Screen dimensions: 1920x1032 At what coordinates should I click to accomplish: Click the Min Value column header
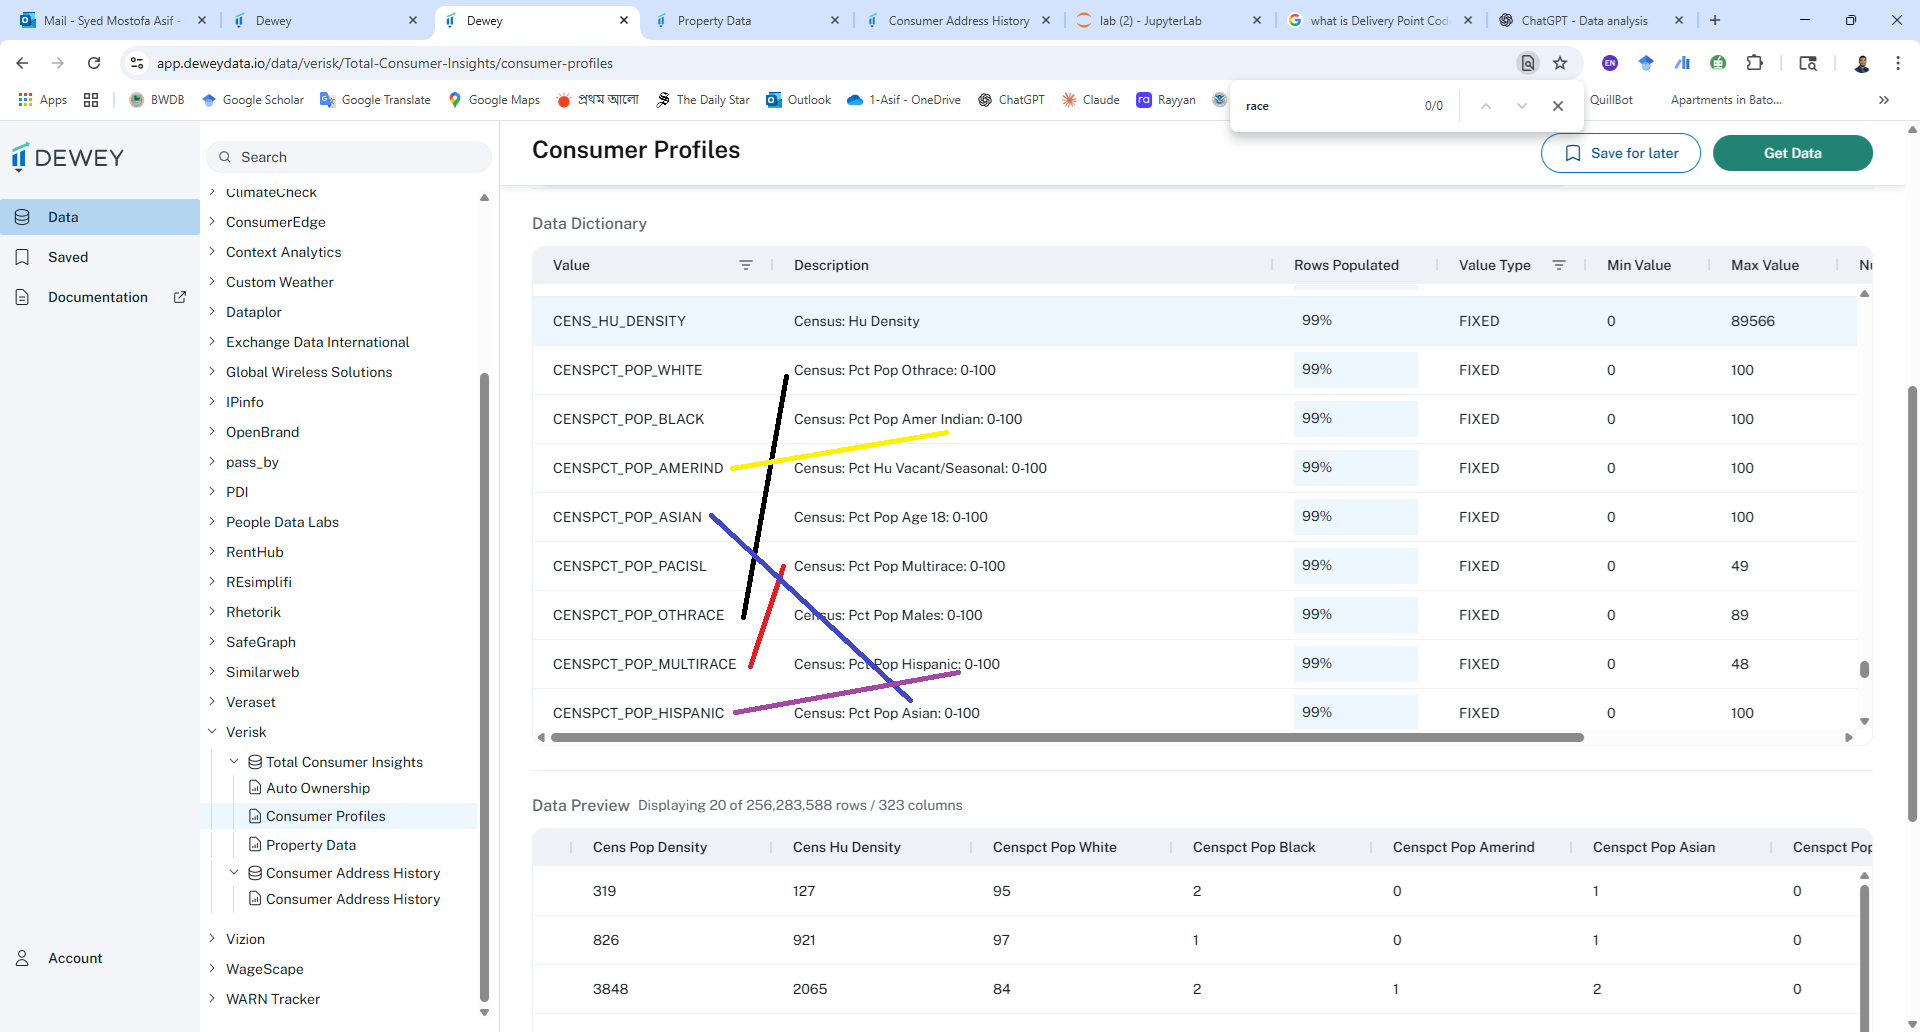pyautogui.click(x=1638, y=265)
